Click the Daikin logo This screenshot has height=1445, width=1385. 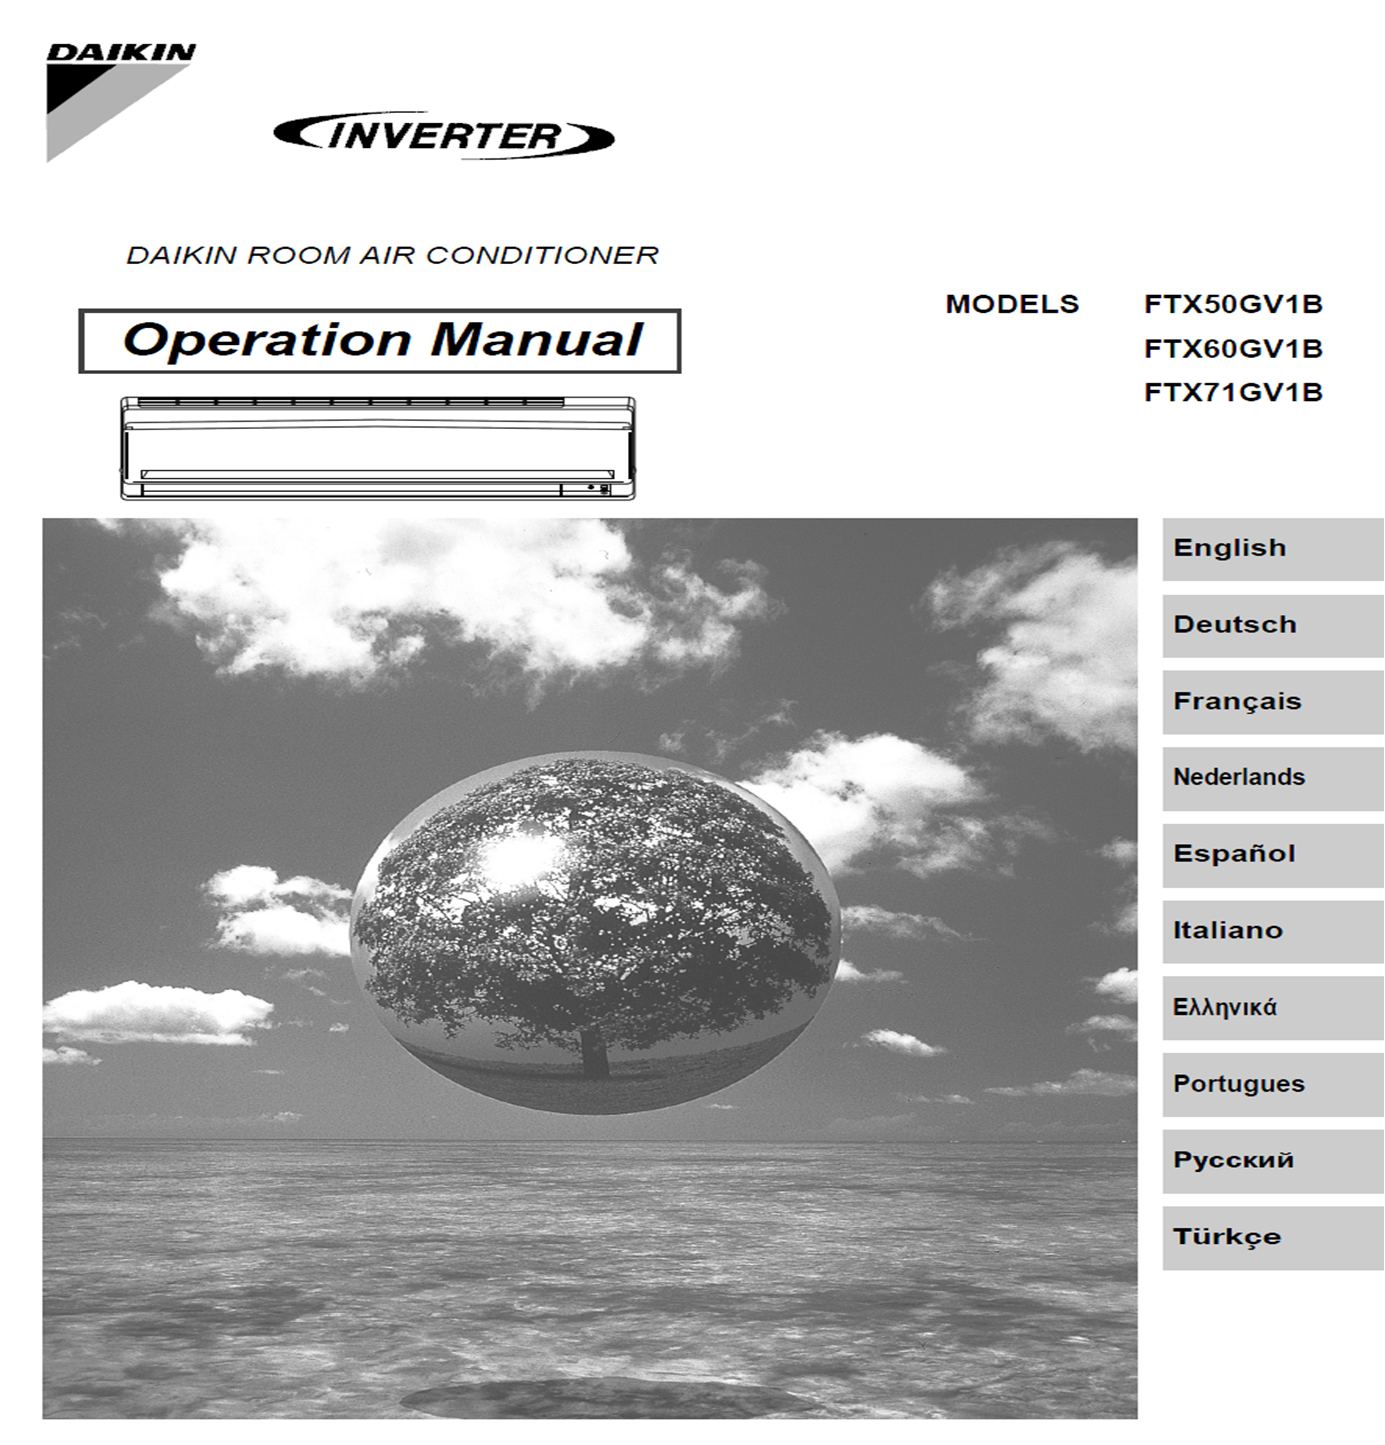(118, 98)
